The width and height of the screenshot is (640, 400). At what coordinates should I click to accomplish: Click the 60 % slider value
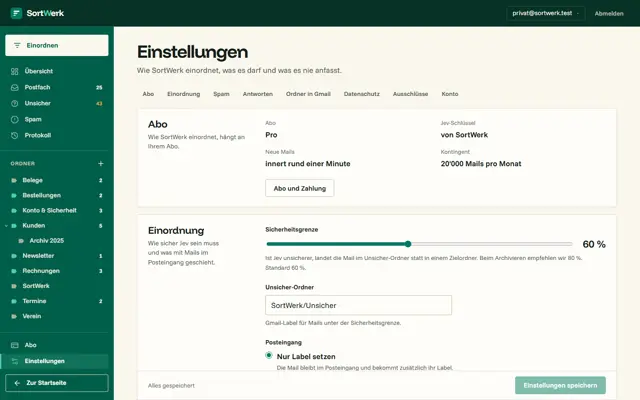[x=594, y=244]
